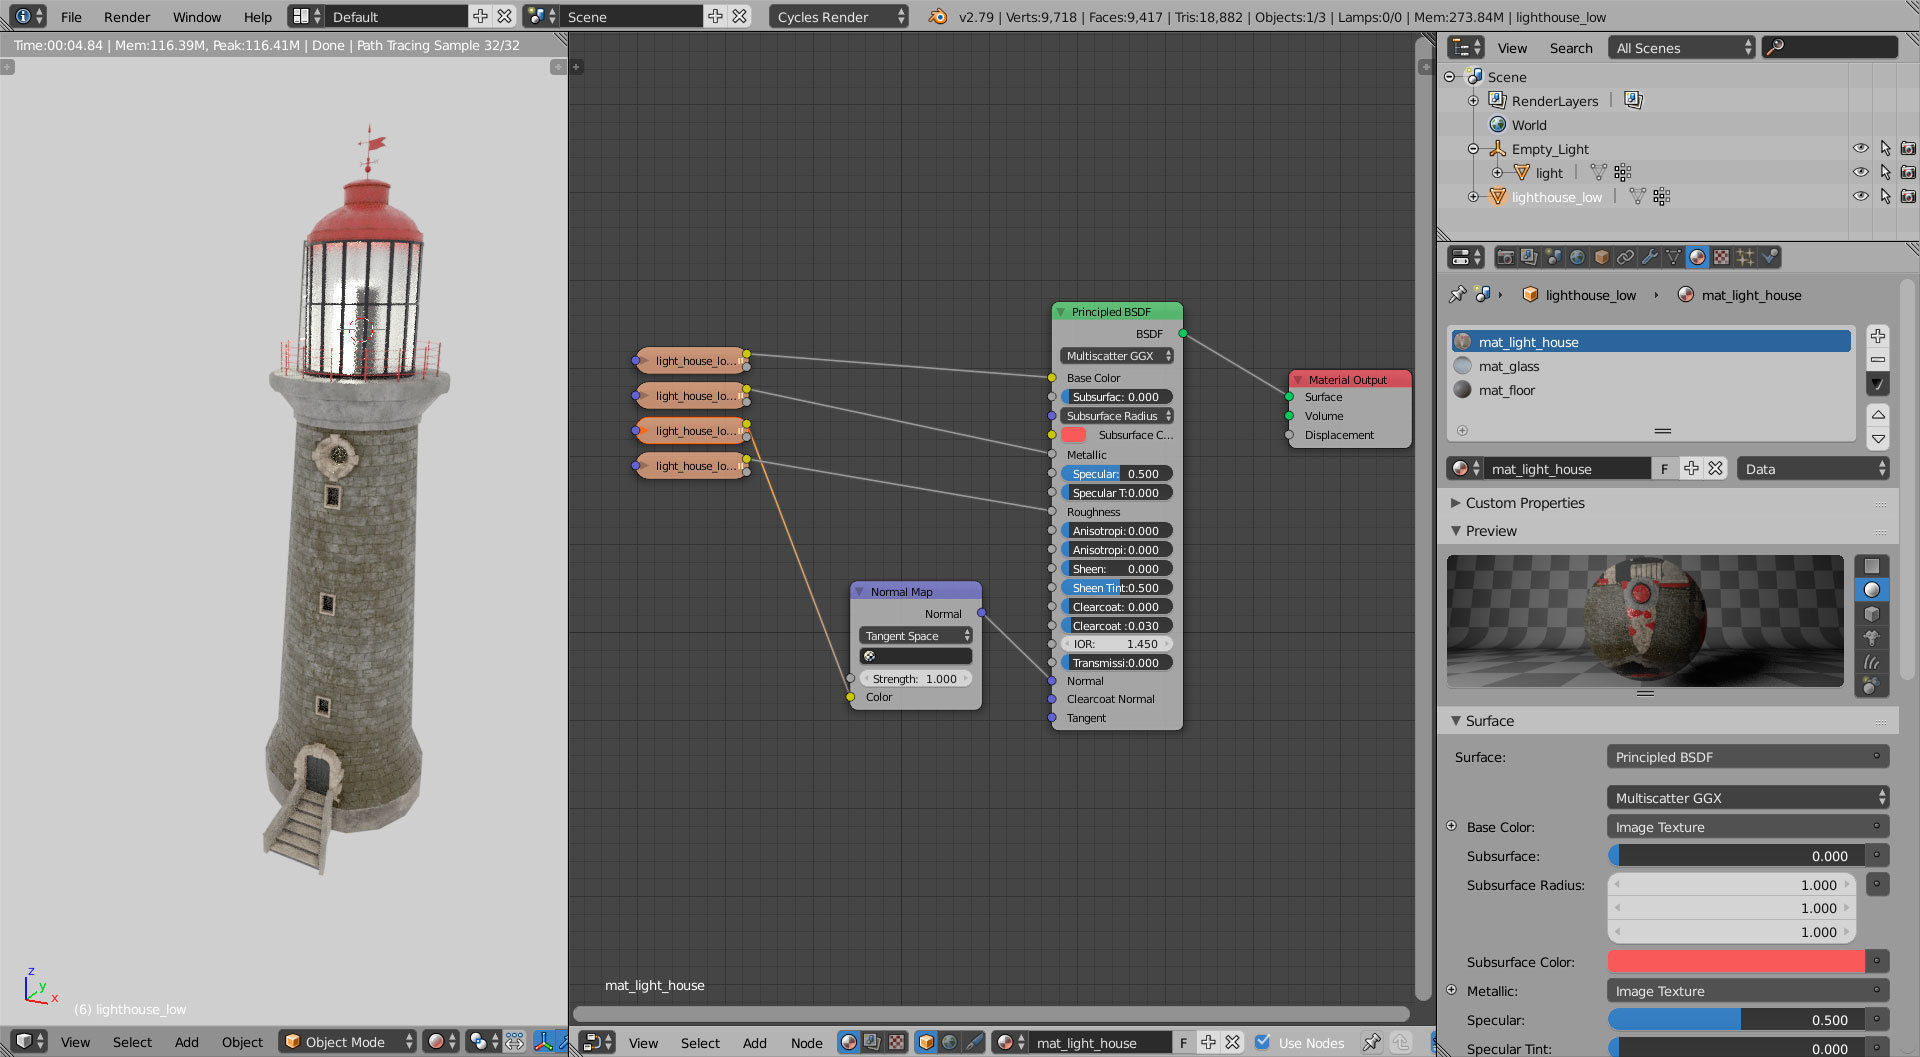
Task: Collapse the Preview panel
Action: click(x=1456, y=531)
